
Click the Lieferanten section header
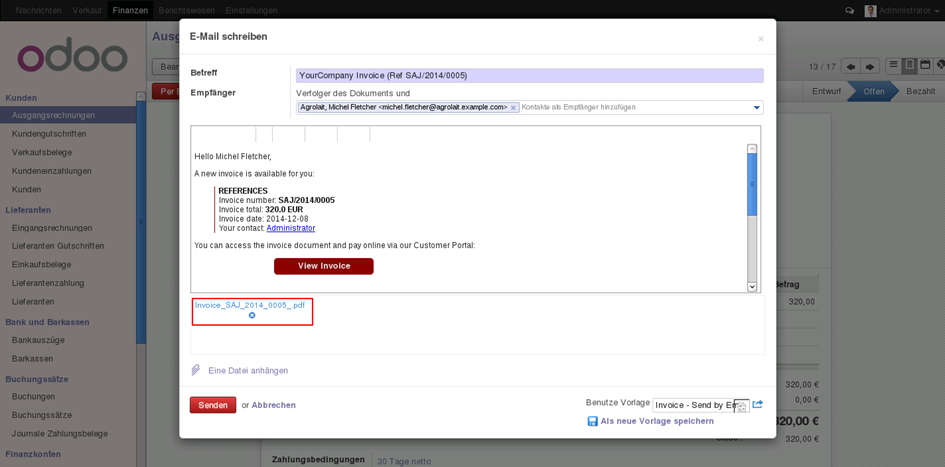click(x=28, y=210)
